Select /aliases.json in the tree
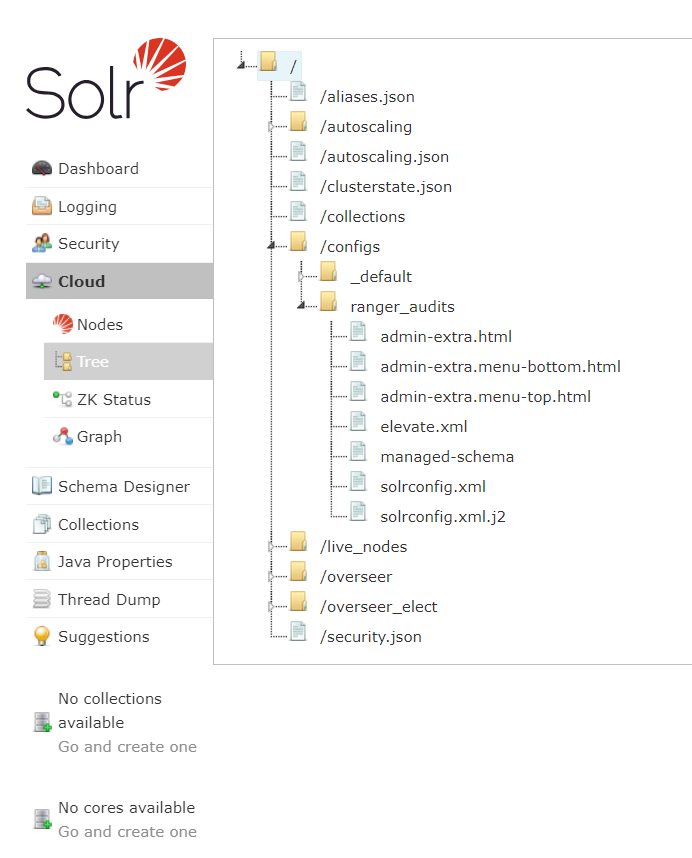Screen dimensions: 692x858 point(367,96)
